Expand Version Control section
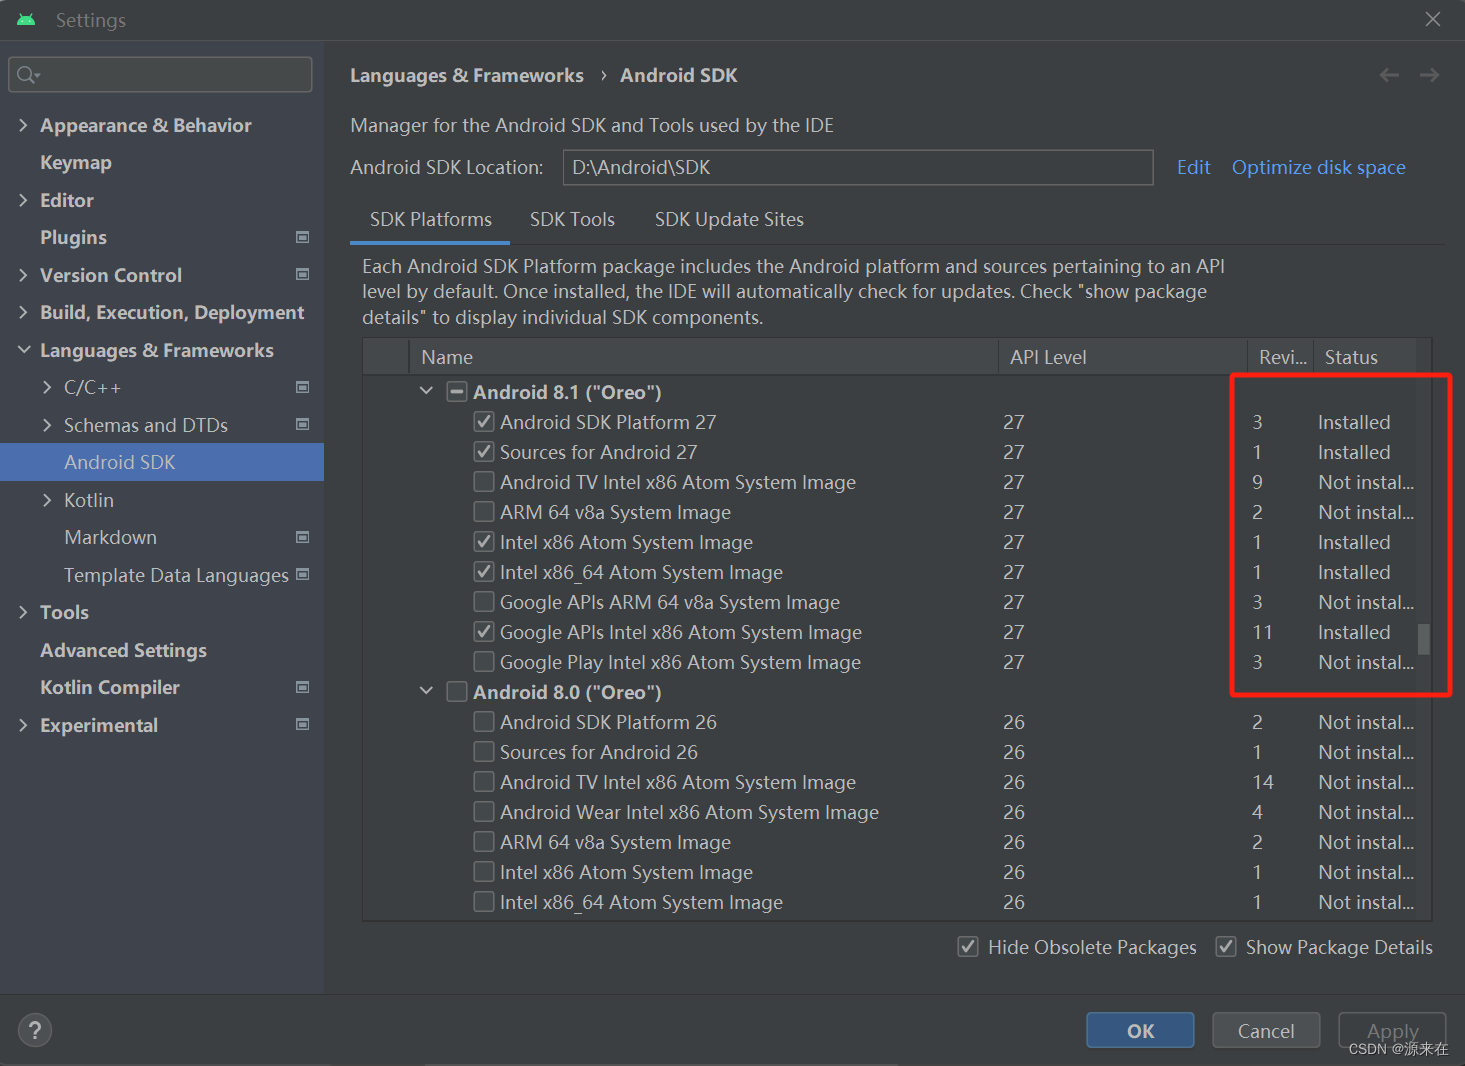 tap(23, 275)
